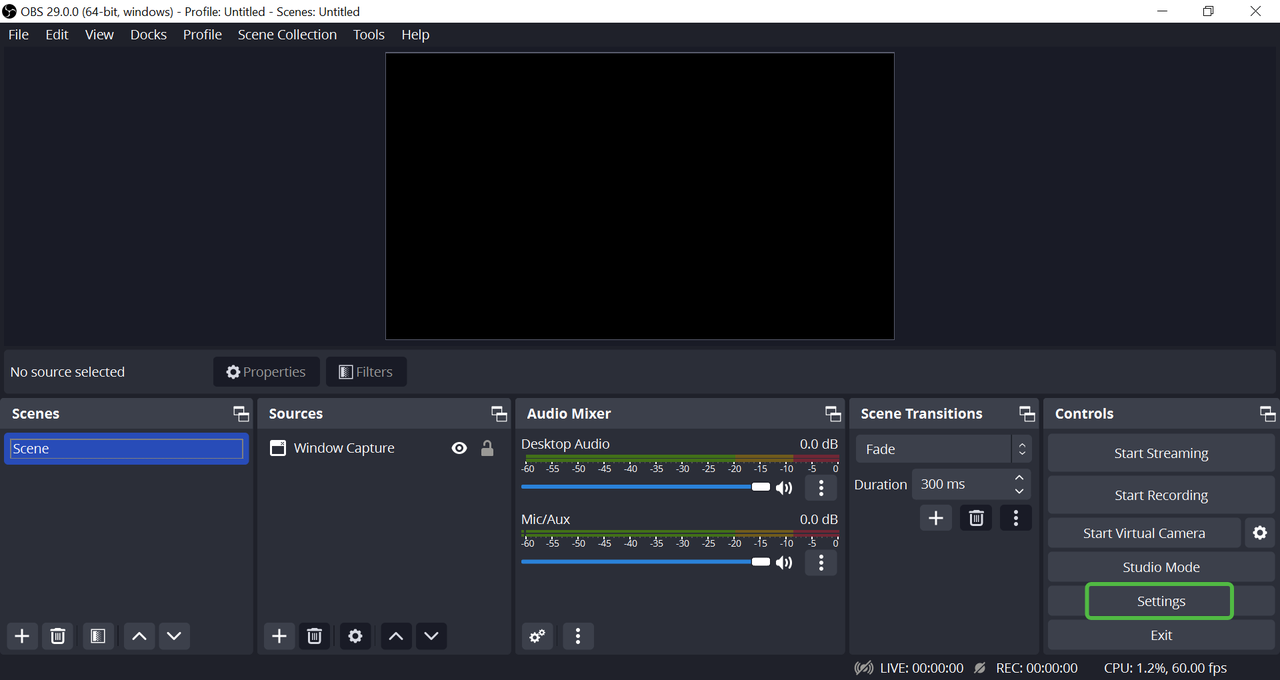Open the Scene Collection menu

click(x=287, y=34)
